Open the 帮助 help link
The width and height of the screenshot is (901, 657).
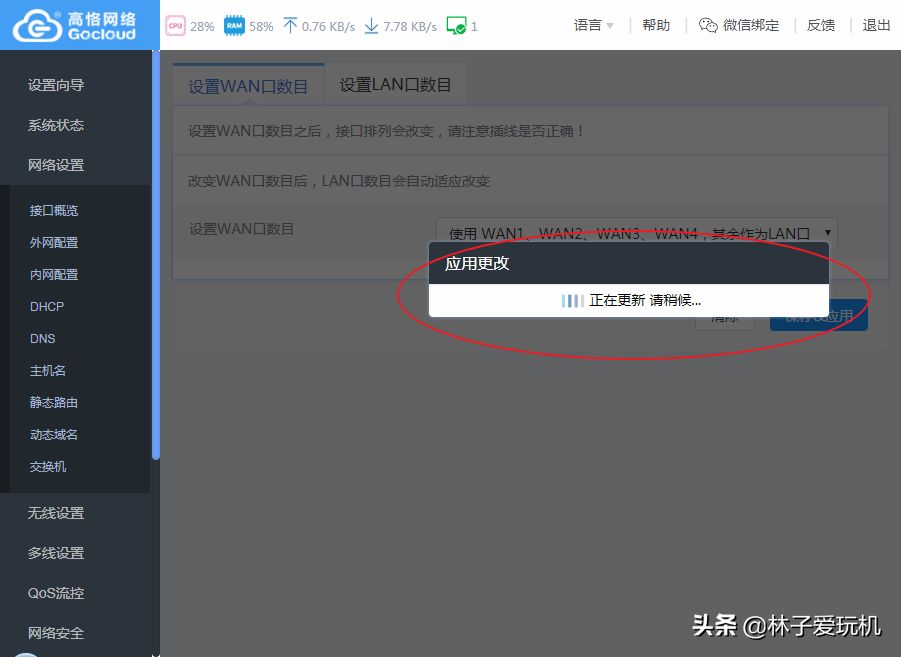coord(656,26)
